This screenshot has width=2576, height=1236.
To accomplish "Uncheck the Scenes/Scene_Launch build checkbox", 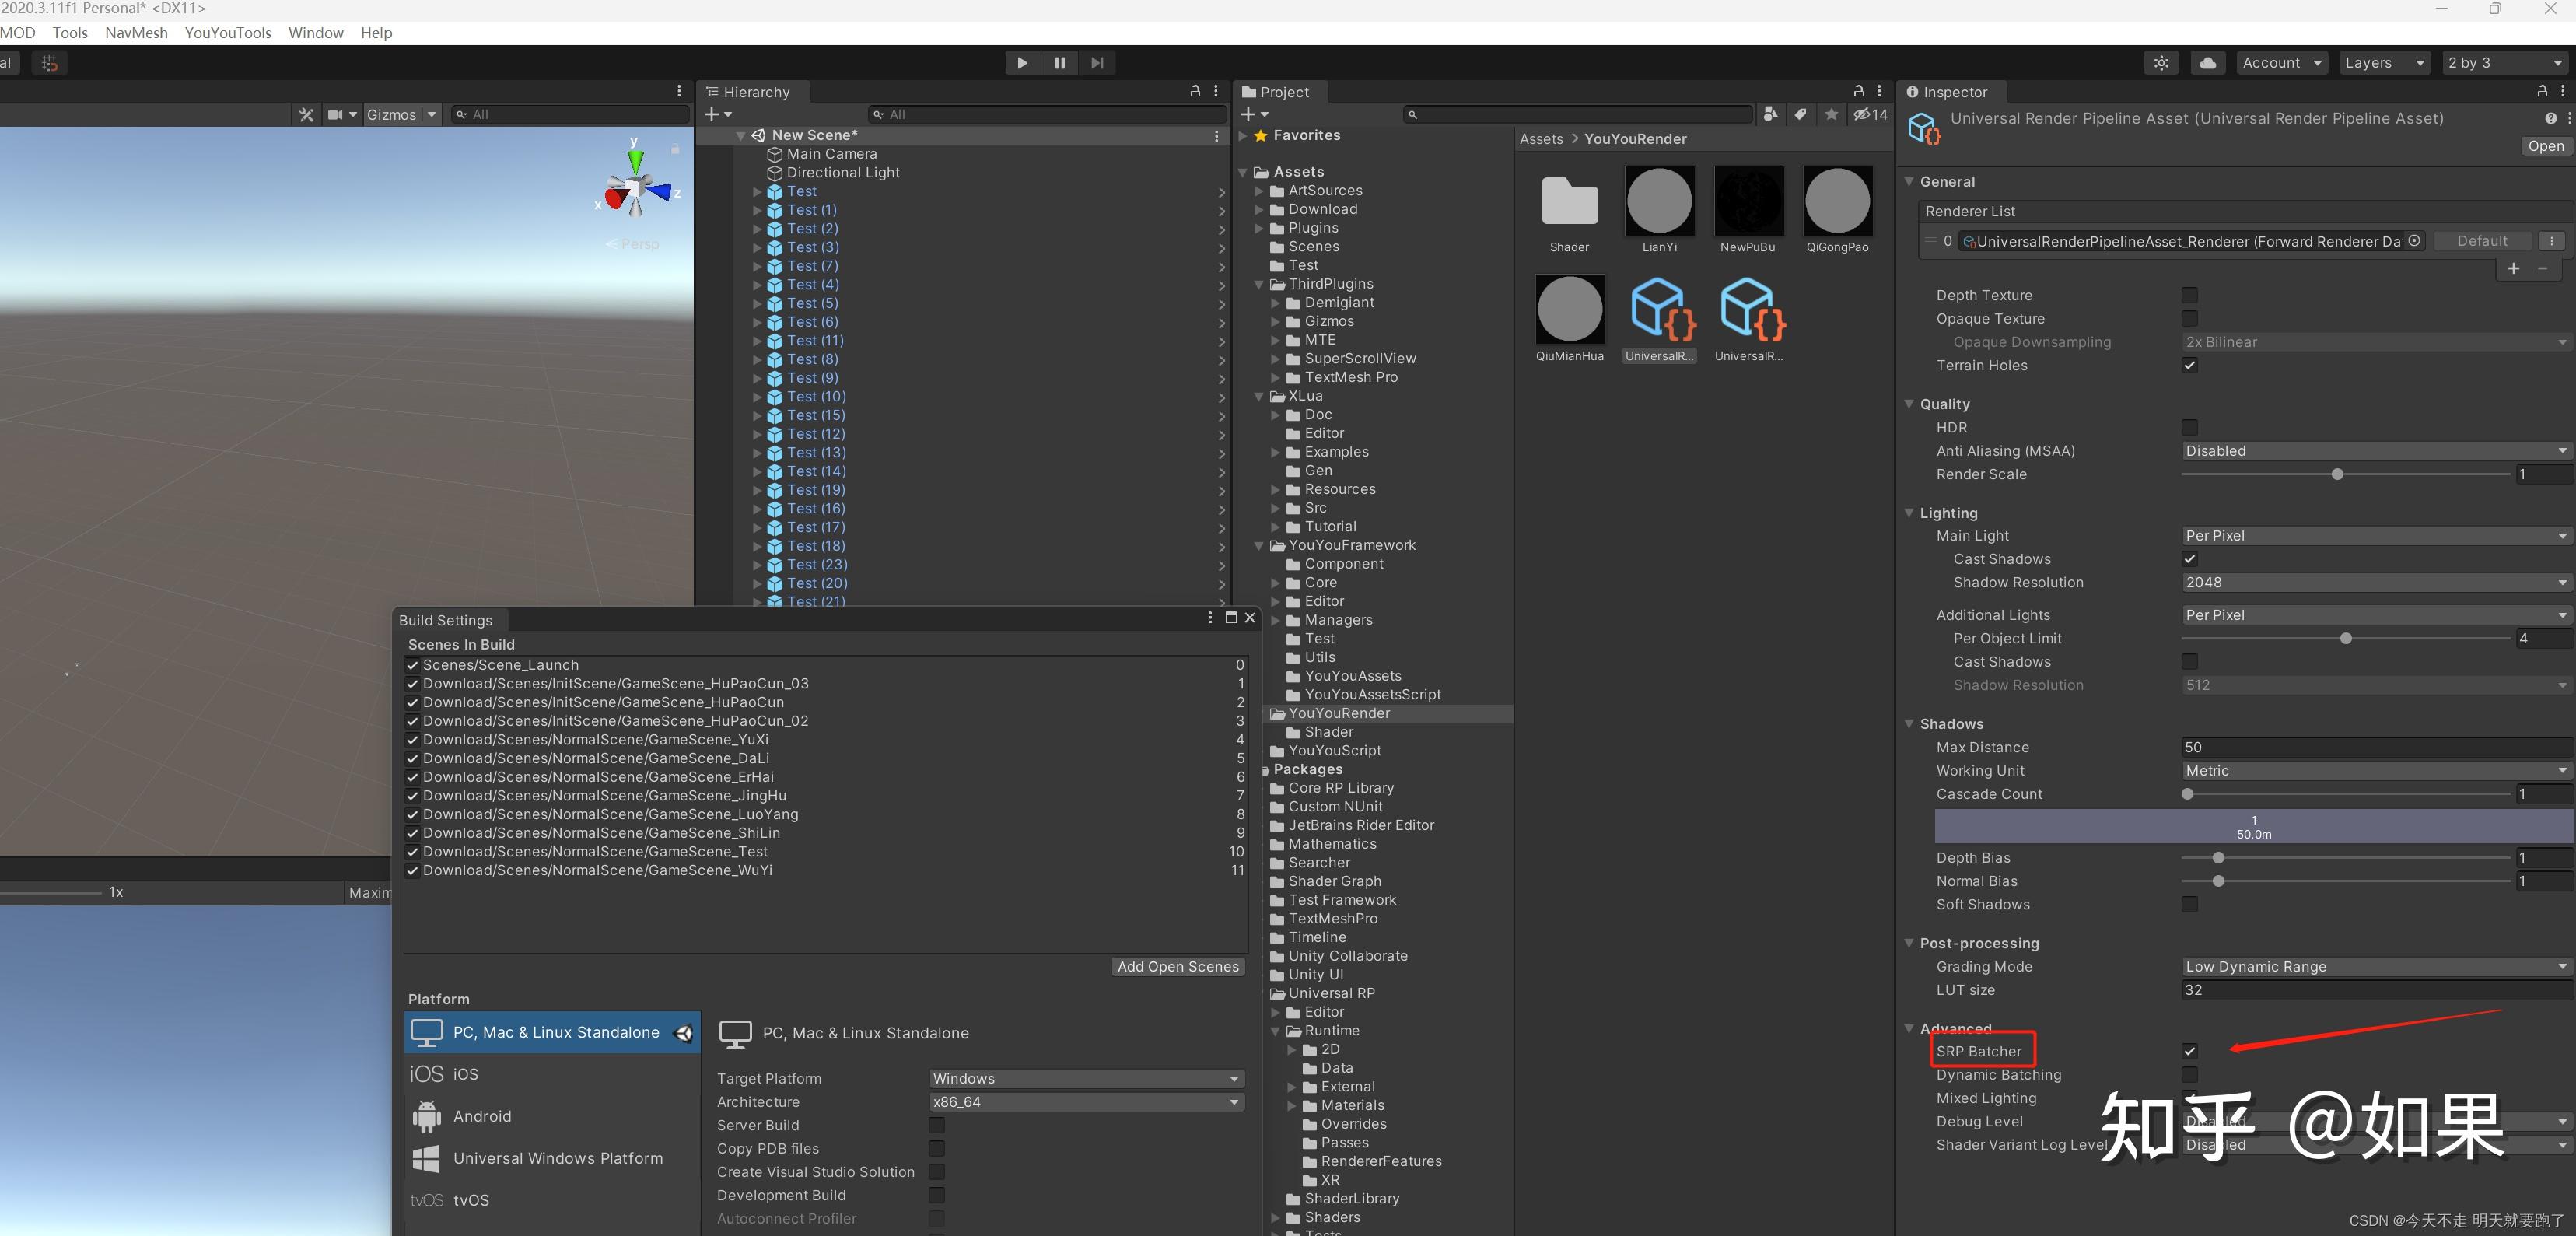I will coord(412,665).
